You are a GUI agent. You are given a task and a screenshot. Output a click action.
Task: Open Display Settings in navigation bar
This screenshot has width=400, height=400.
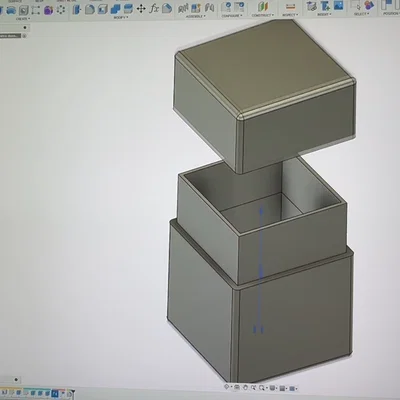tap(273, 388)
